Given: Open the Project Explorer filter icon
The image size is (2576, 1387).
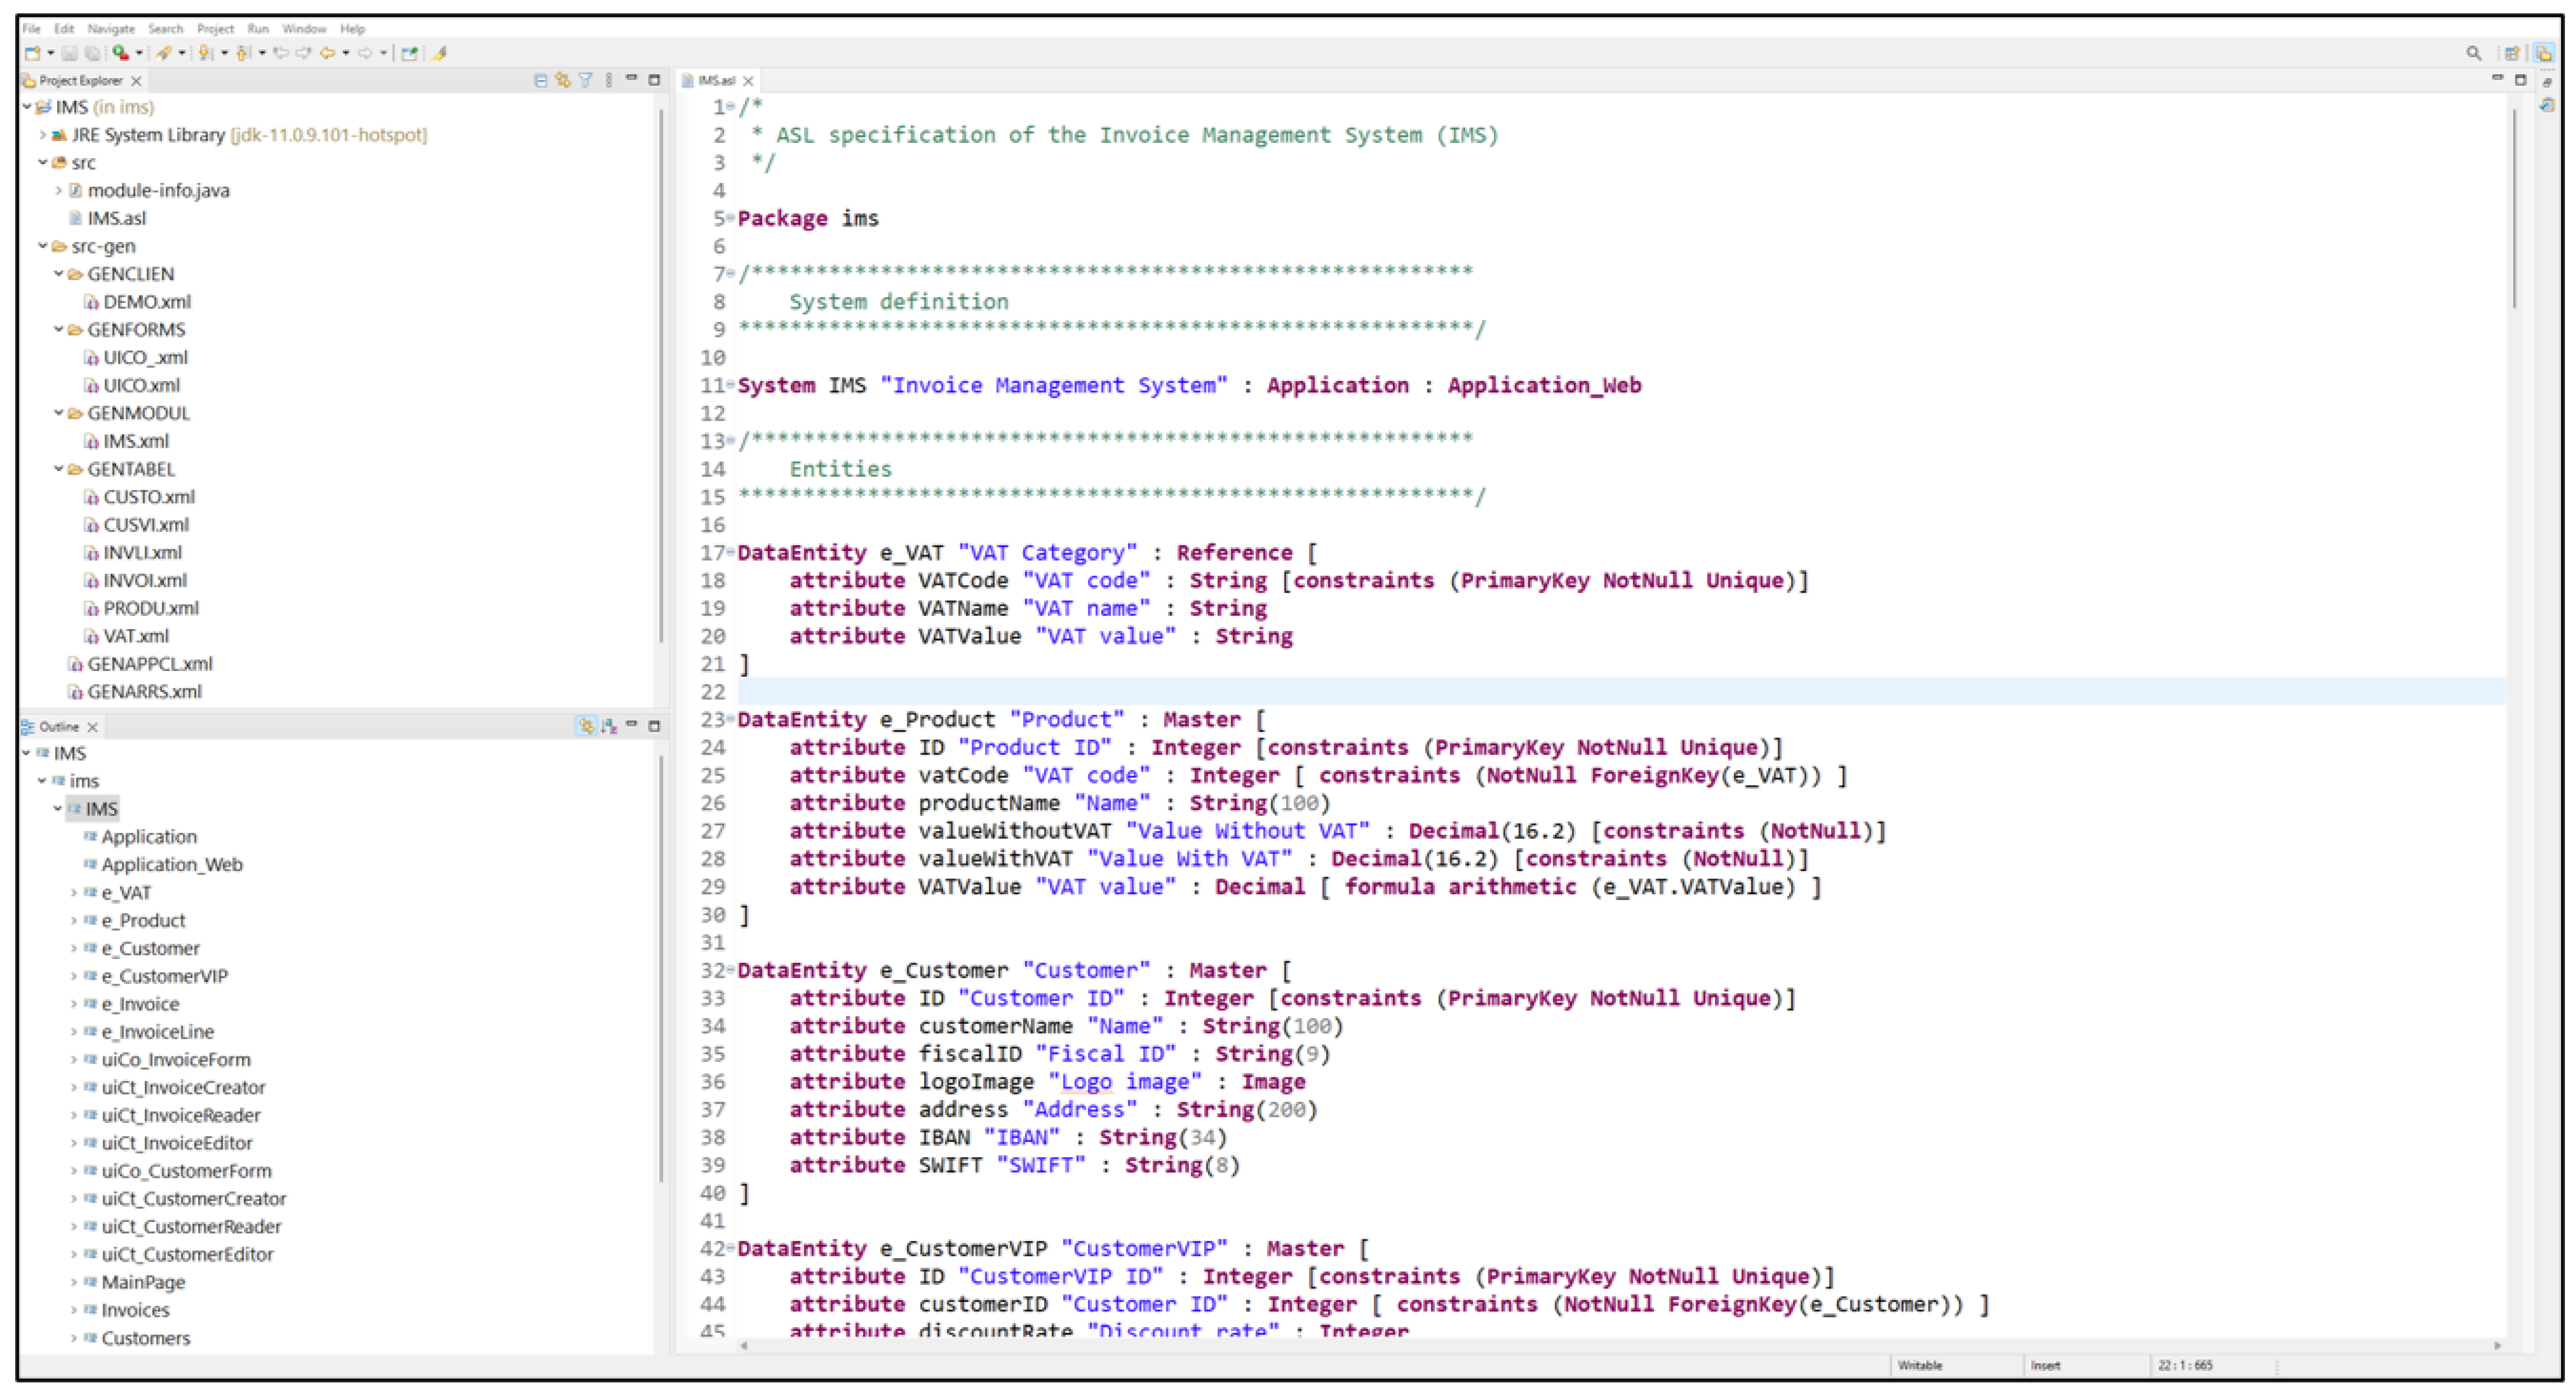Looking at the screenshot, I should click(586, 80).
